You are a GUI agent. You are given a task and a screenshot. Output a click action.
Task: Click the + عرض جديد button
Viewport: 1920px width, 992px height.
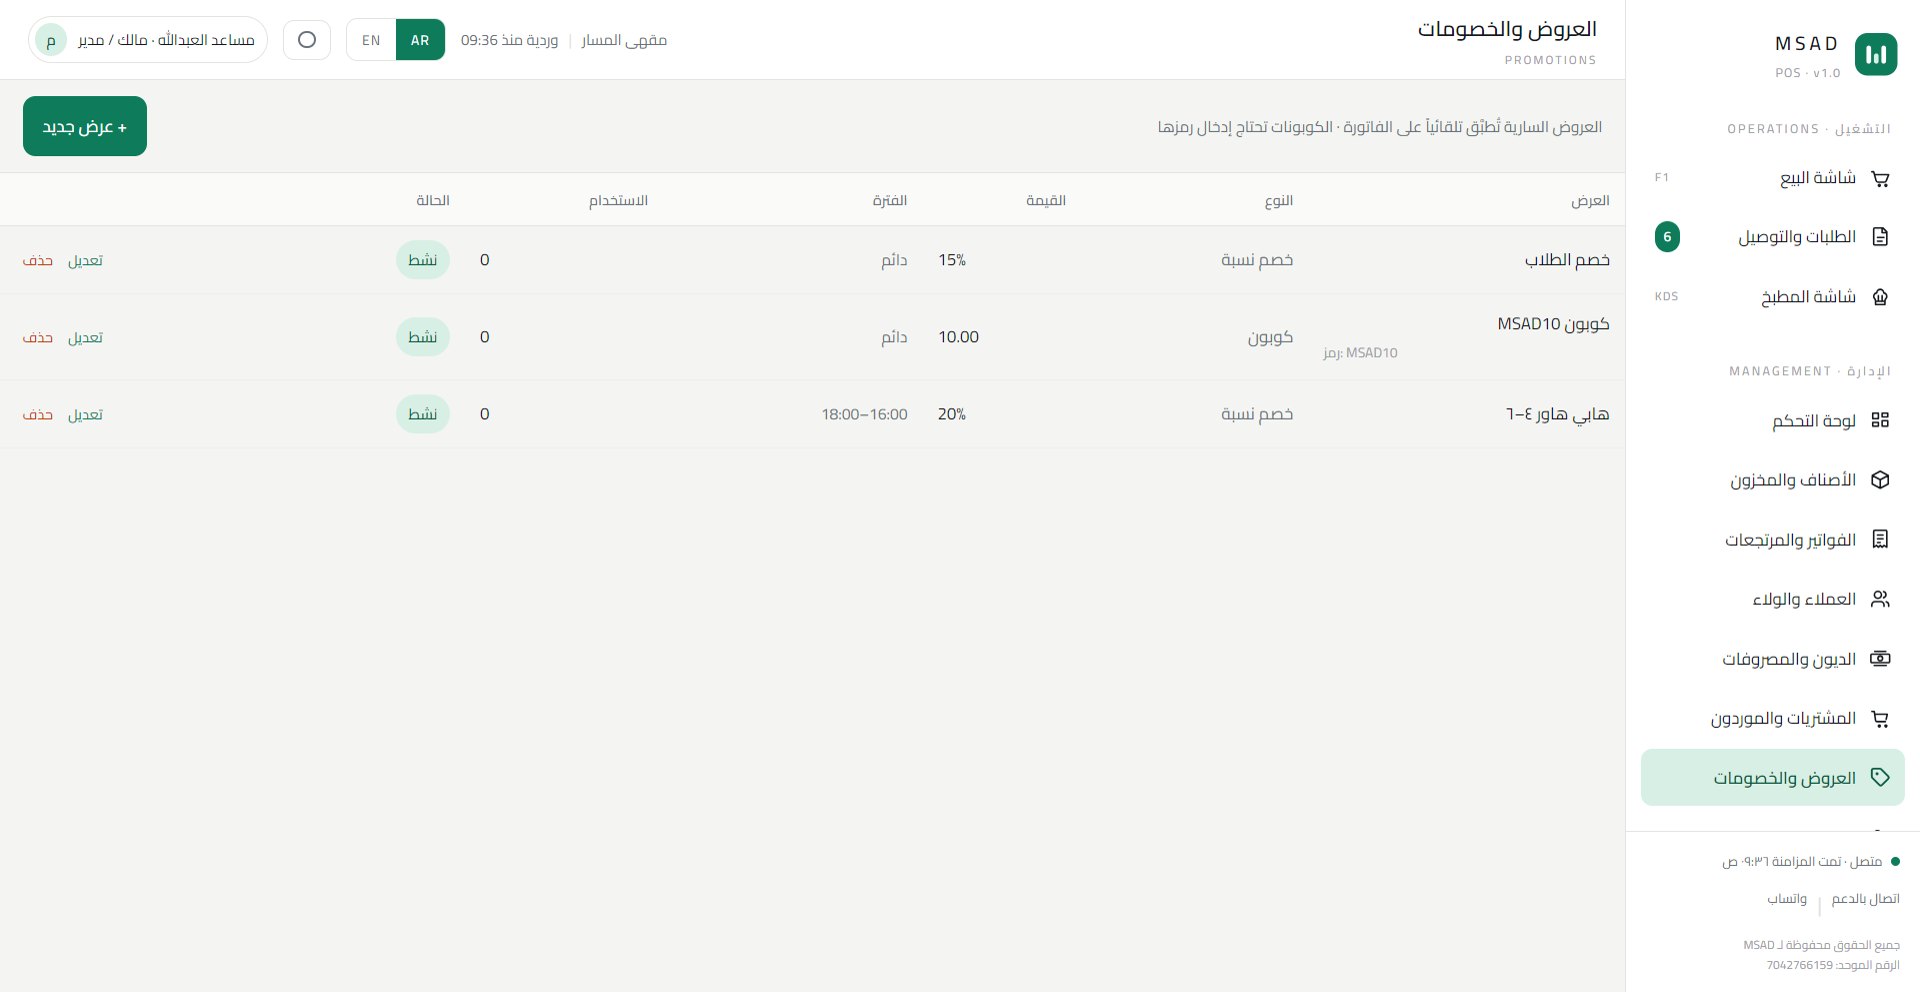pyautogui.click(x=85, y=126)
